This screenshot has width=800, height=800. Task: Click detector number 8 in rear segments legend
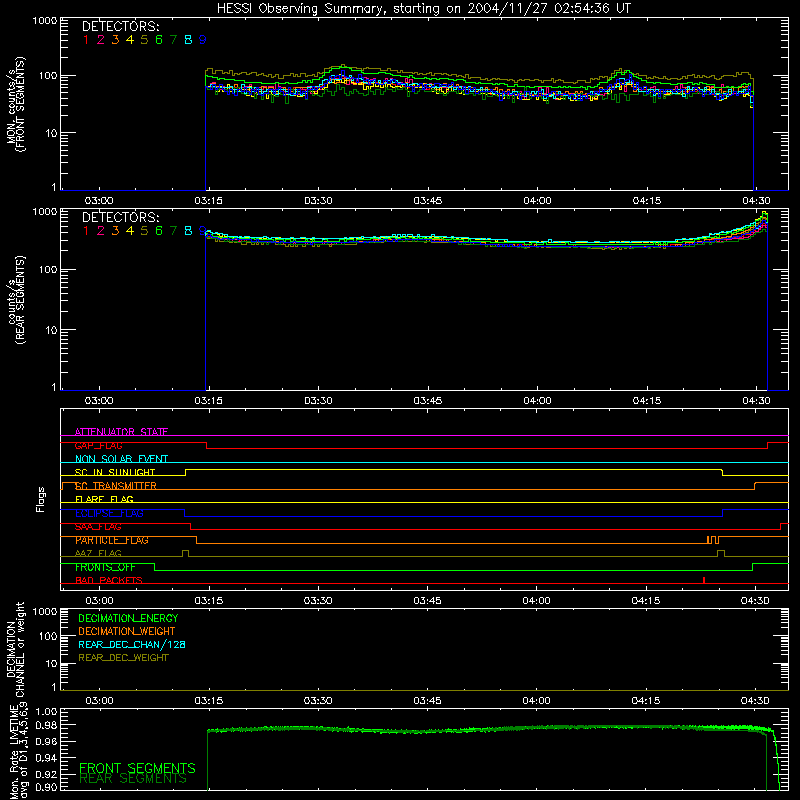[x=188, y=231]
